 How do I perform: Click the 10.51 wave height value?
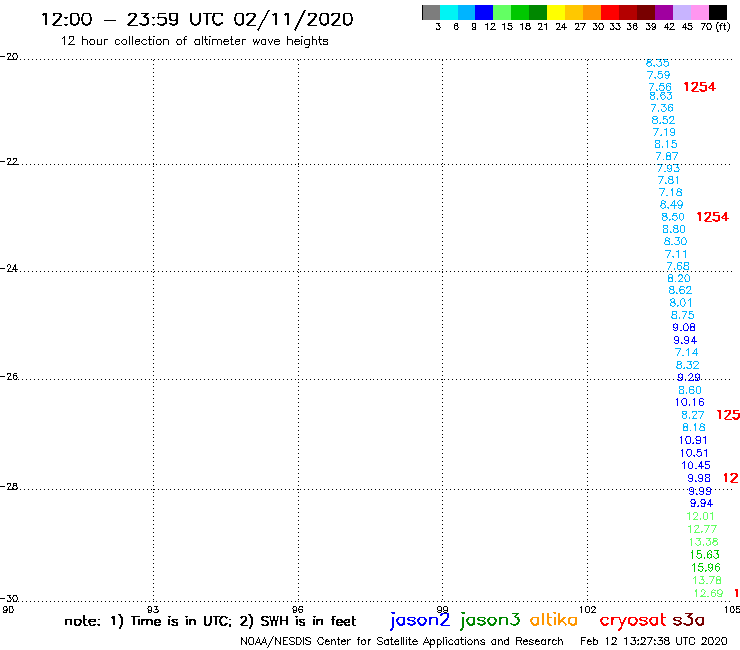[x=694, y=453]
